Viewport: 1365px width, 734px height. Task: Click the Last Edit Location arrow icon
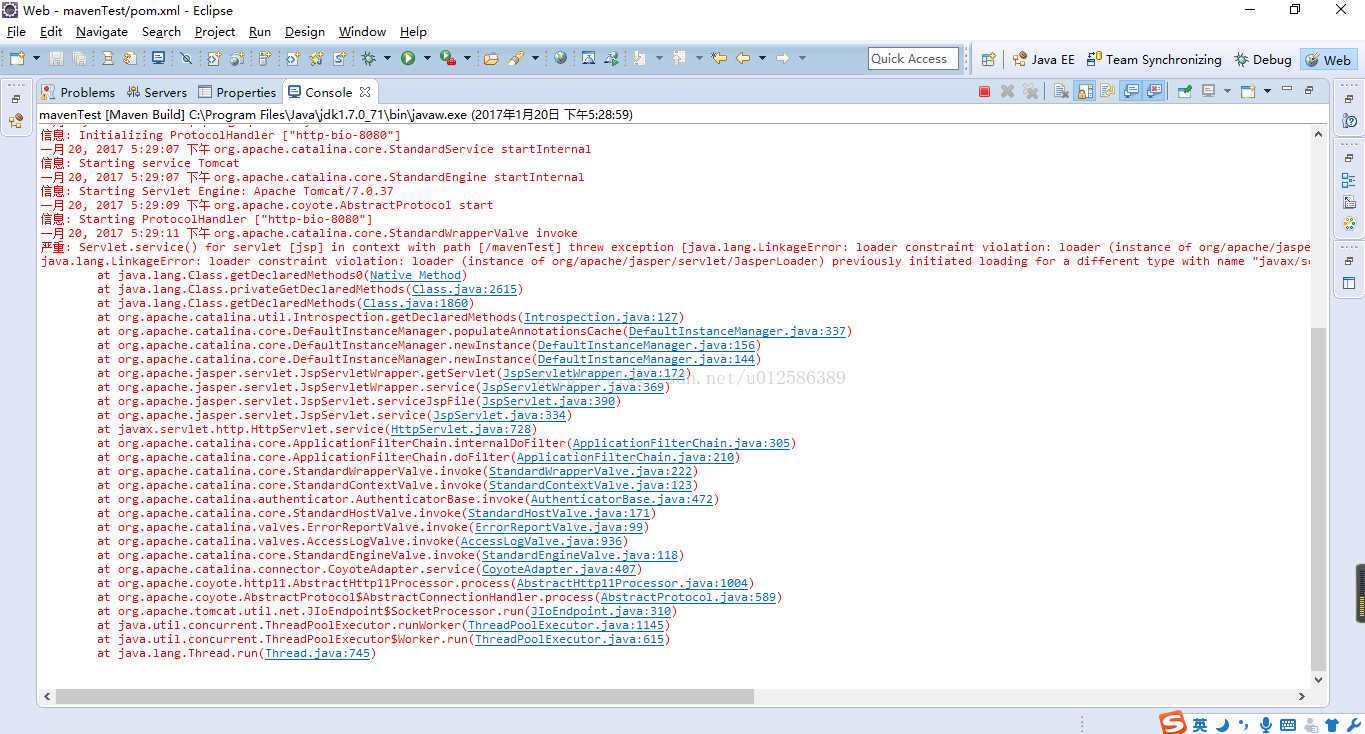(718, 58)
